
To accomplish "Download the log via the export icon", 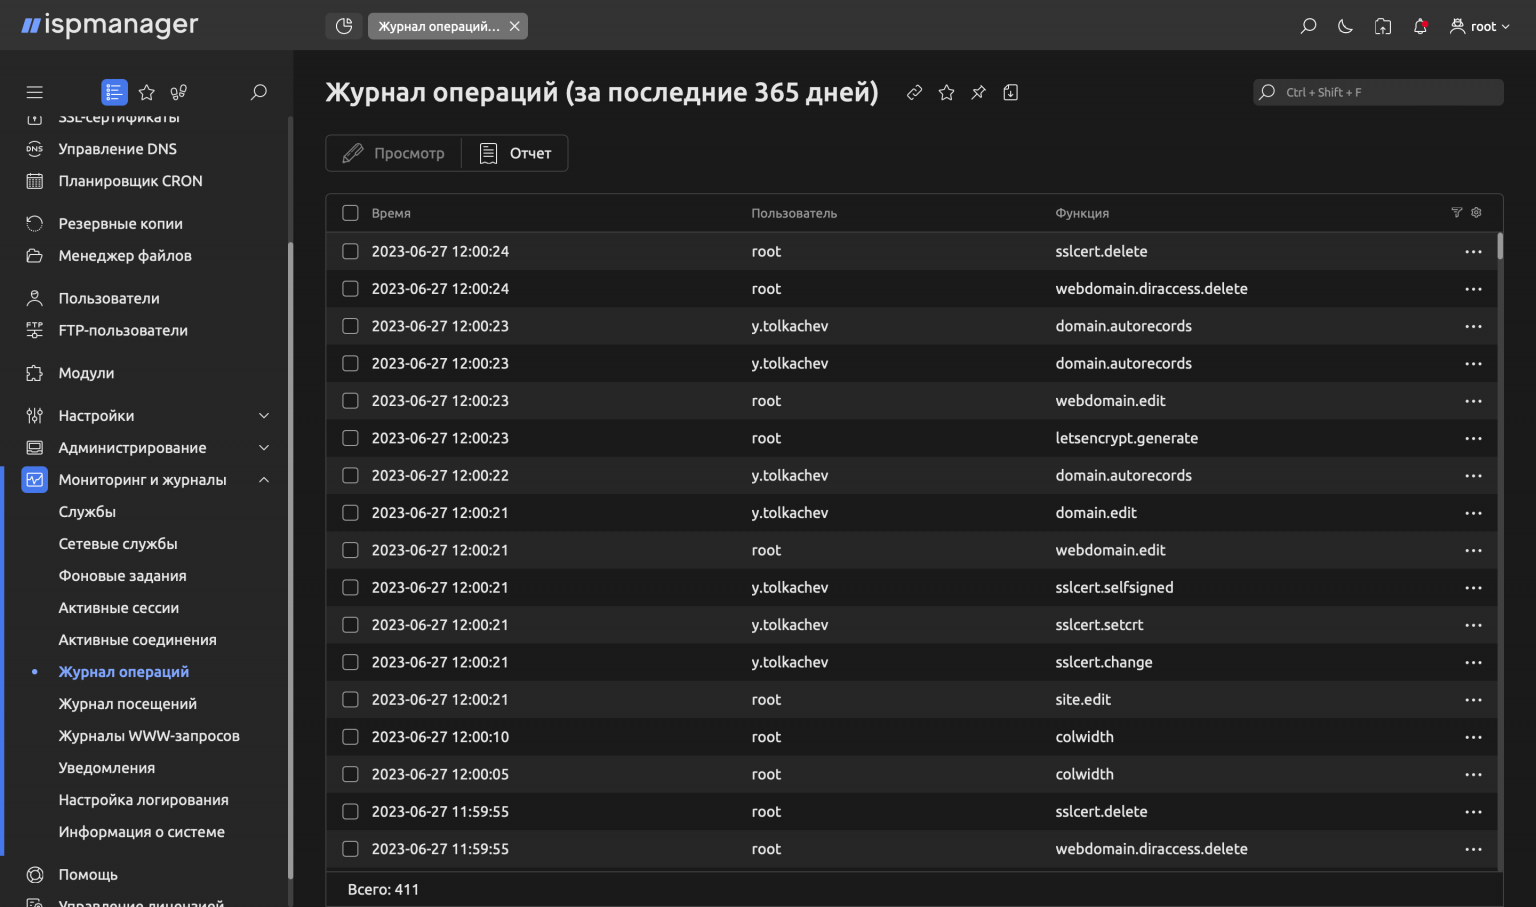I will click(x=1010, y=91).
